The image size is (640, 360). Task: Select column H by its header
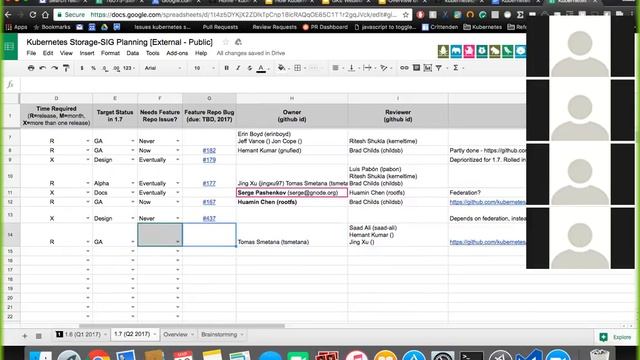292,98
